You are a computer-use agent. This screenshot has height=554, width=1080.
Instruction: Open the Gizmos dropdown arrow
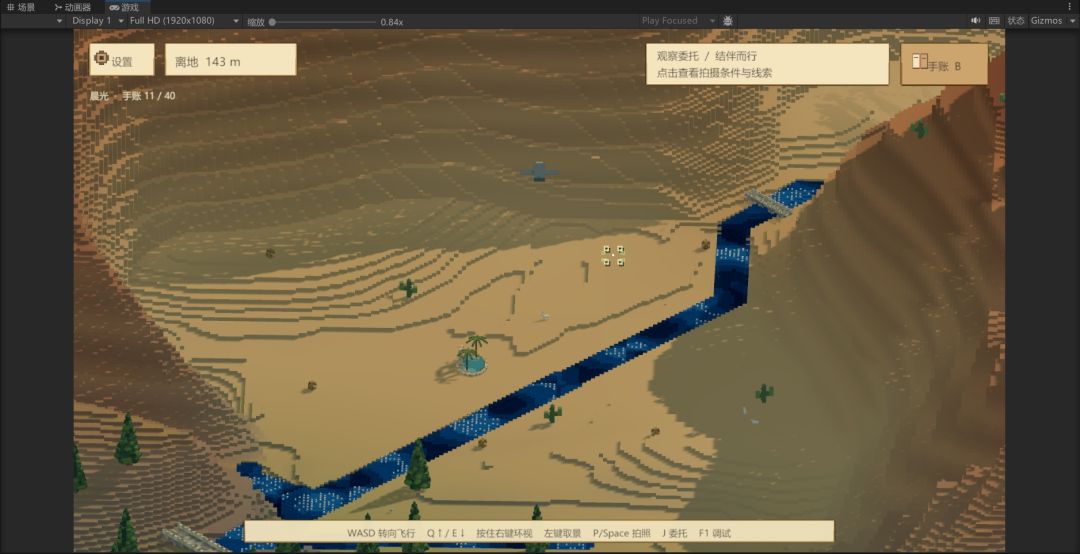point(1070,21)
